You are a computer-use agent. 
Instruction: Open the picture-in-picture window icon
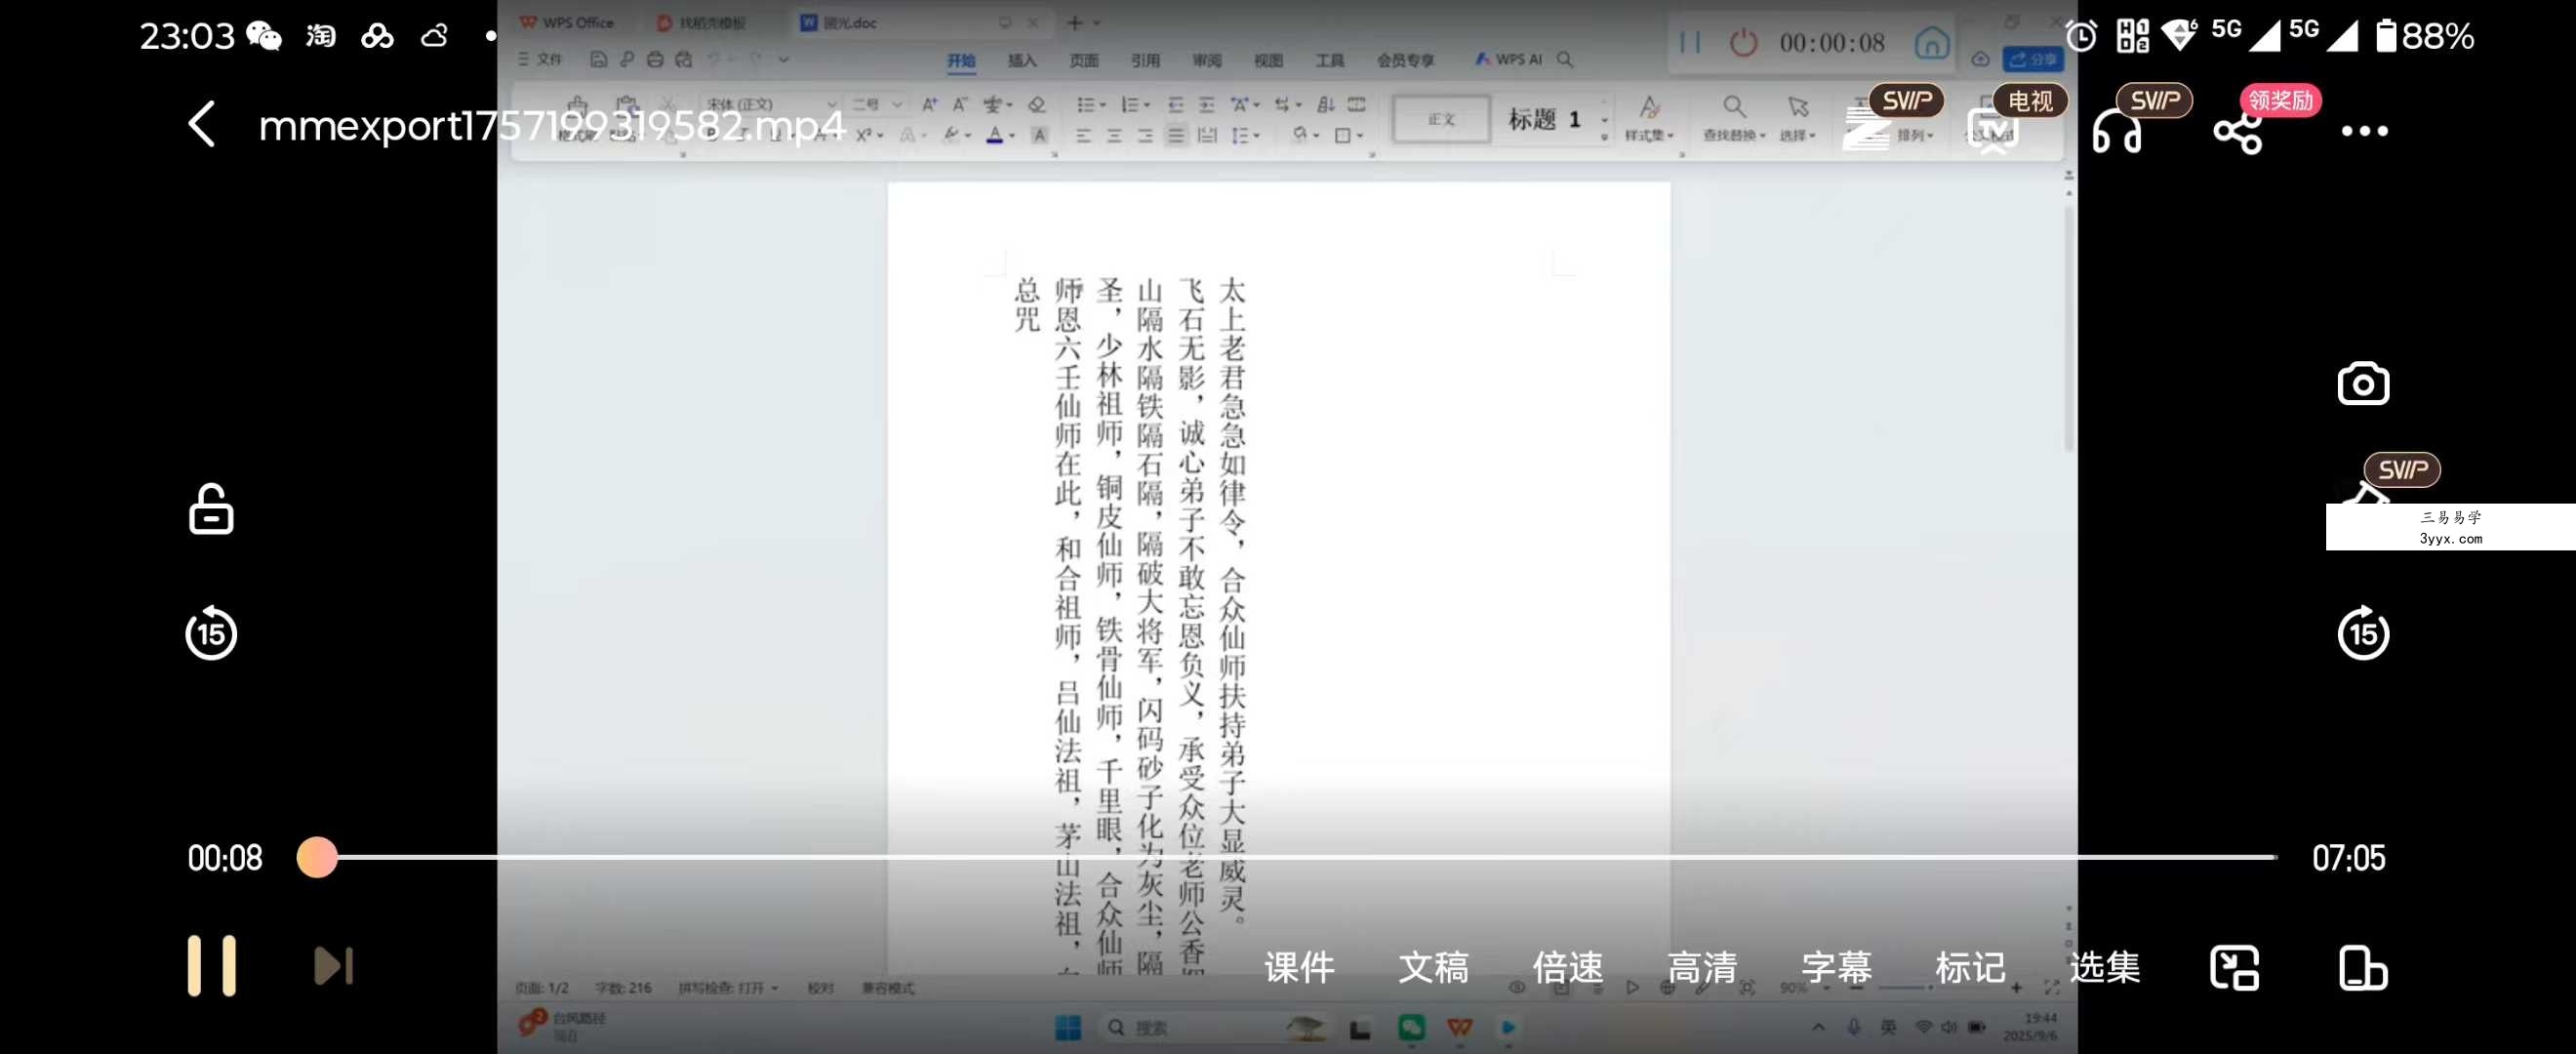pyautogui.click(x=2234, y=968)
